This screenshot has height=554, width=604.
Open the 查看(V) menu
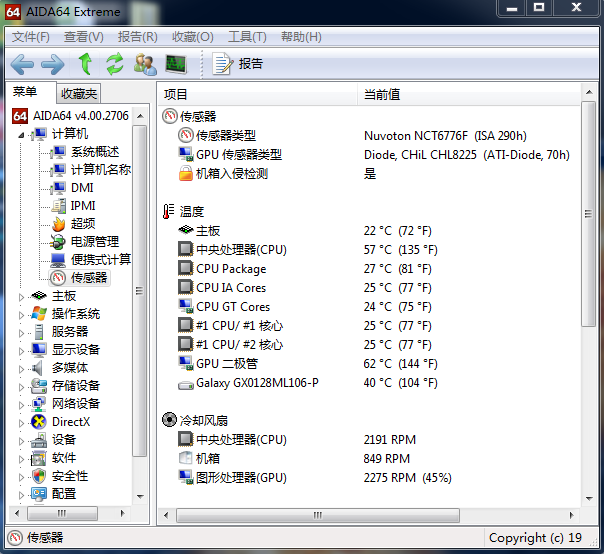coord(84,37)
